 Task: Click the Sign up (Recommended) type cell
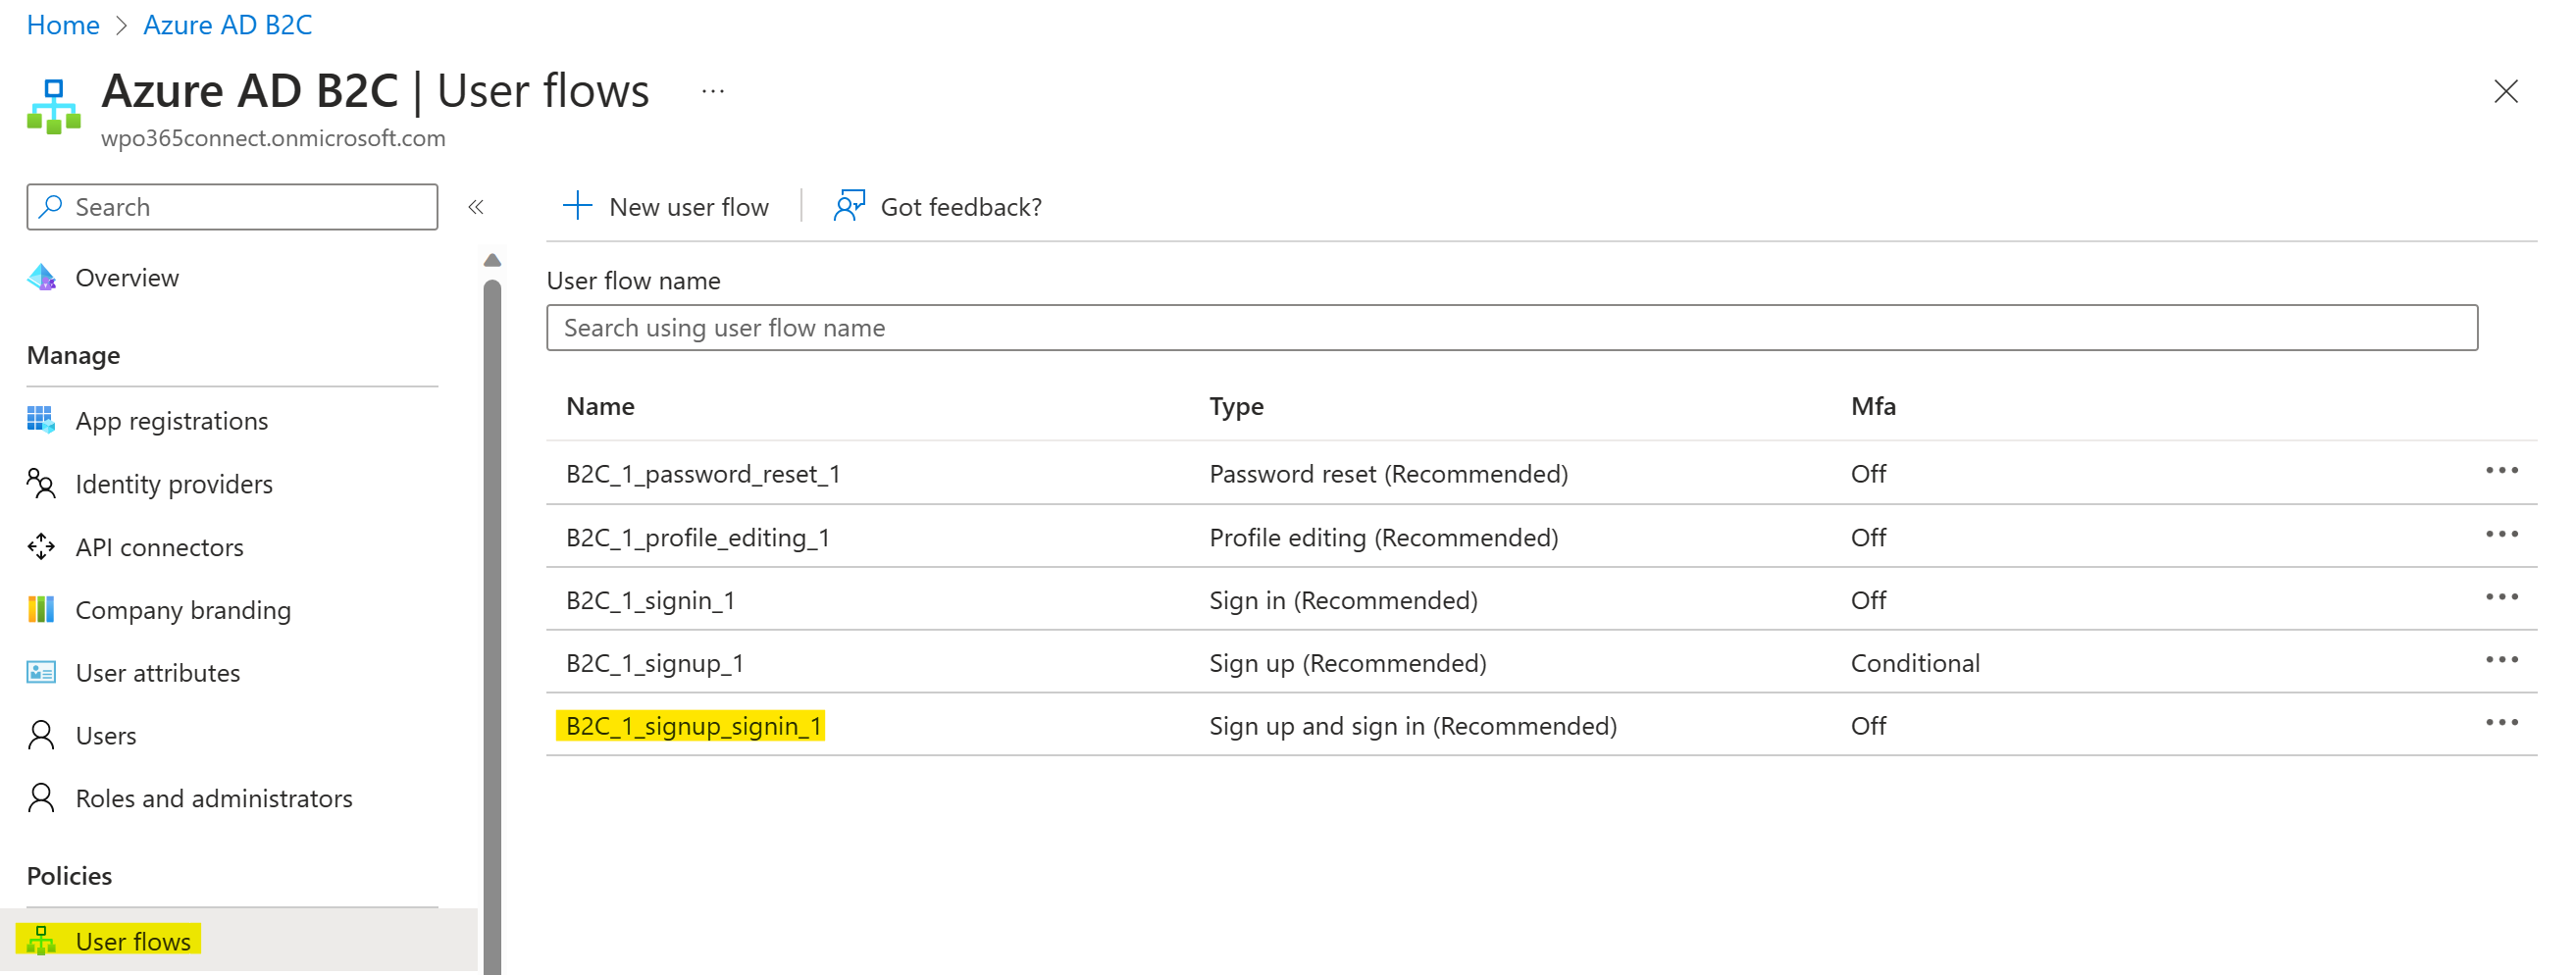coord(1348,663)
